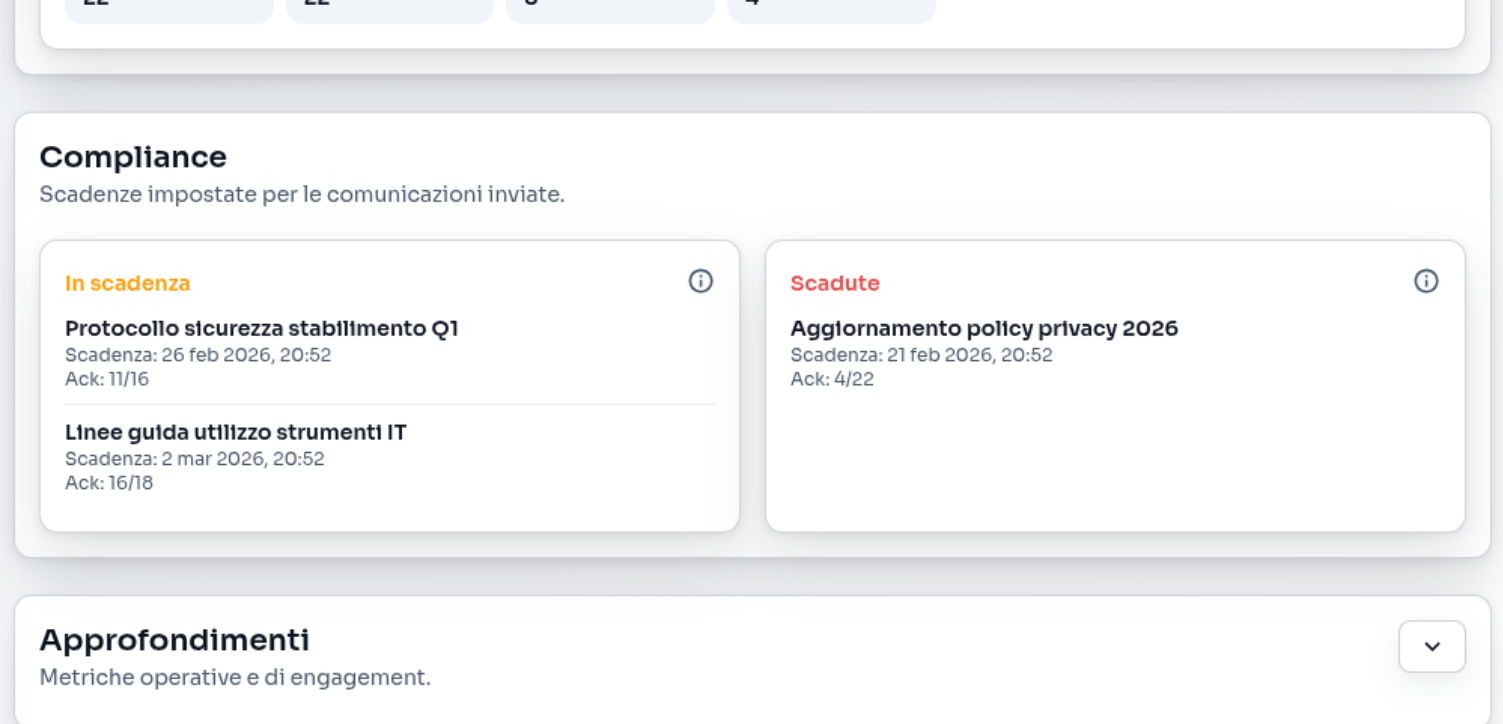Screen dimensions: 1503x724
Task: Select Aggiornamento policy privacy 2026 entry
Action: [x=984, y=328]
